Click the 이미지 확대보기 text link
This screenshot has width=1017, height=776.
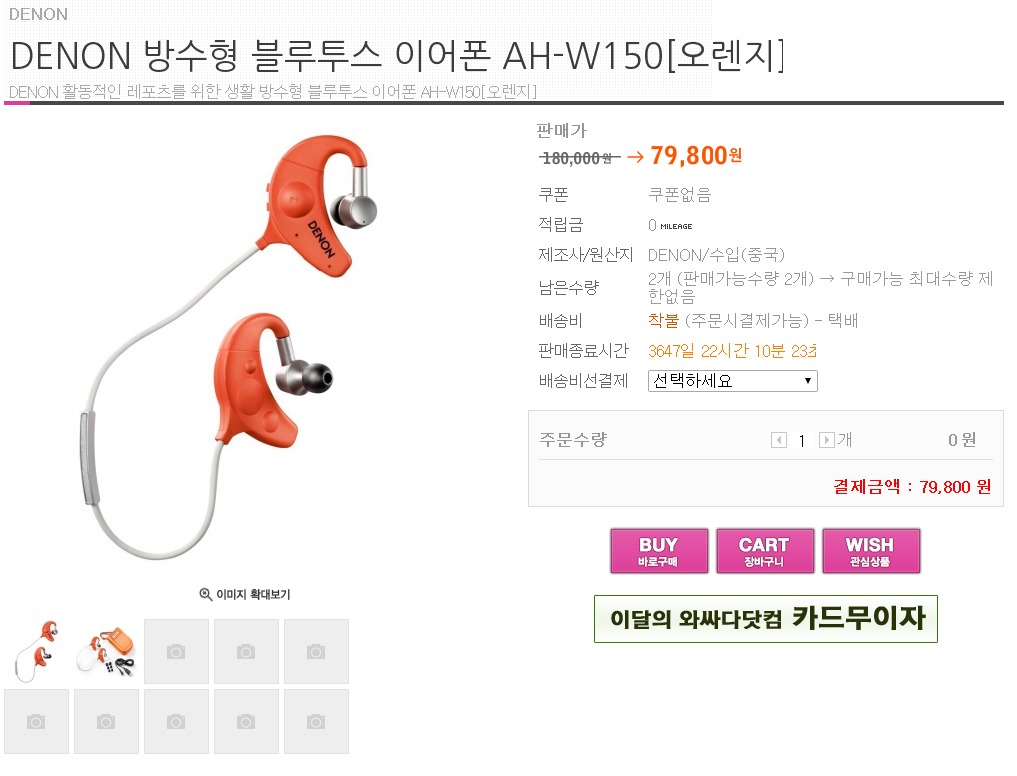[x=253, y=594]
